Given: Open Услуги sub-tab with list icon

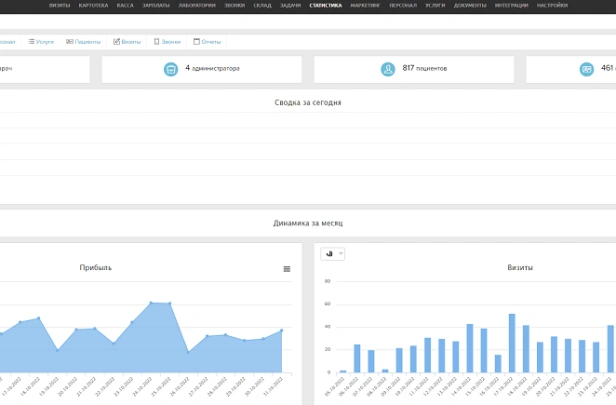Looking at the screenshot, I should (41, 42).
